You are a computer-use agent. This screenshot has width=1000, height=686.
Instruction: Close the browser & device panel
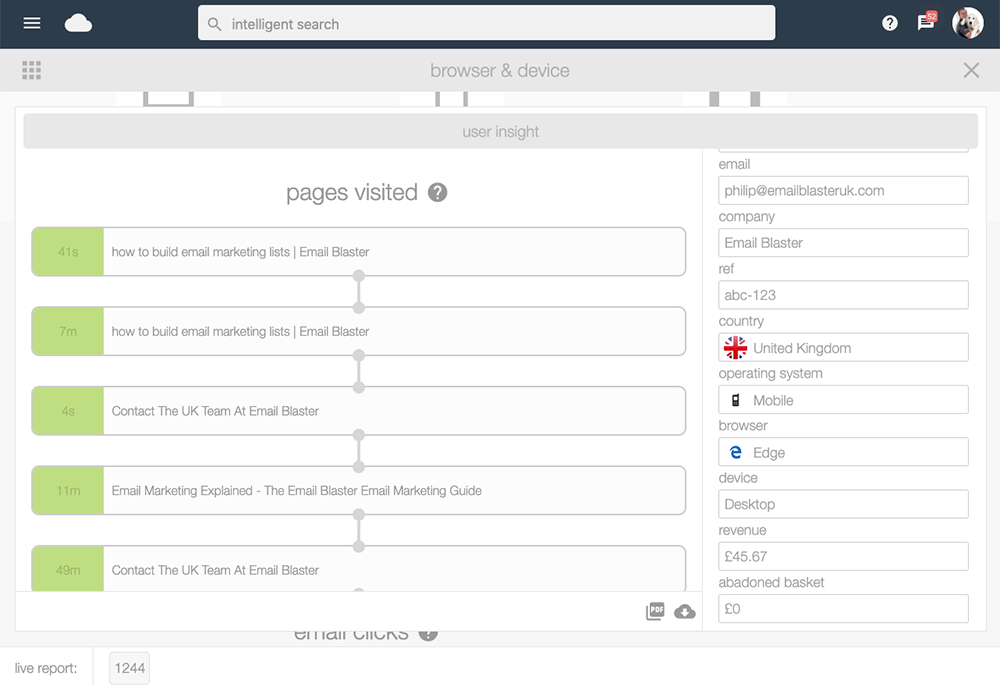point(971,70)
